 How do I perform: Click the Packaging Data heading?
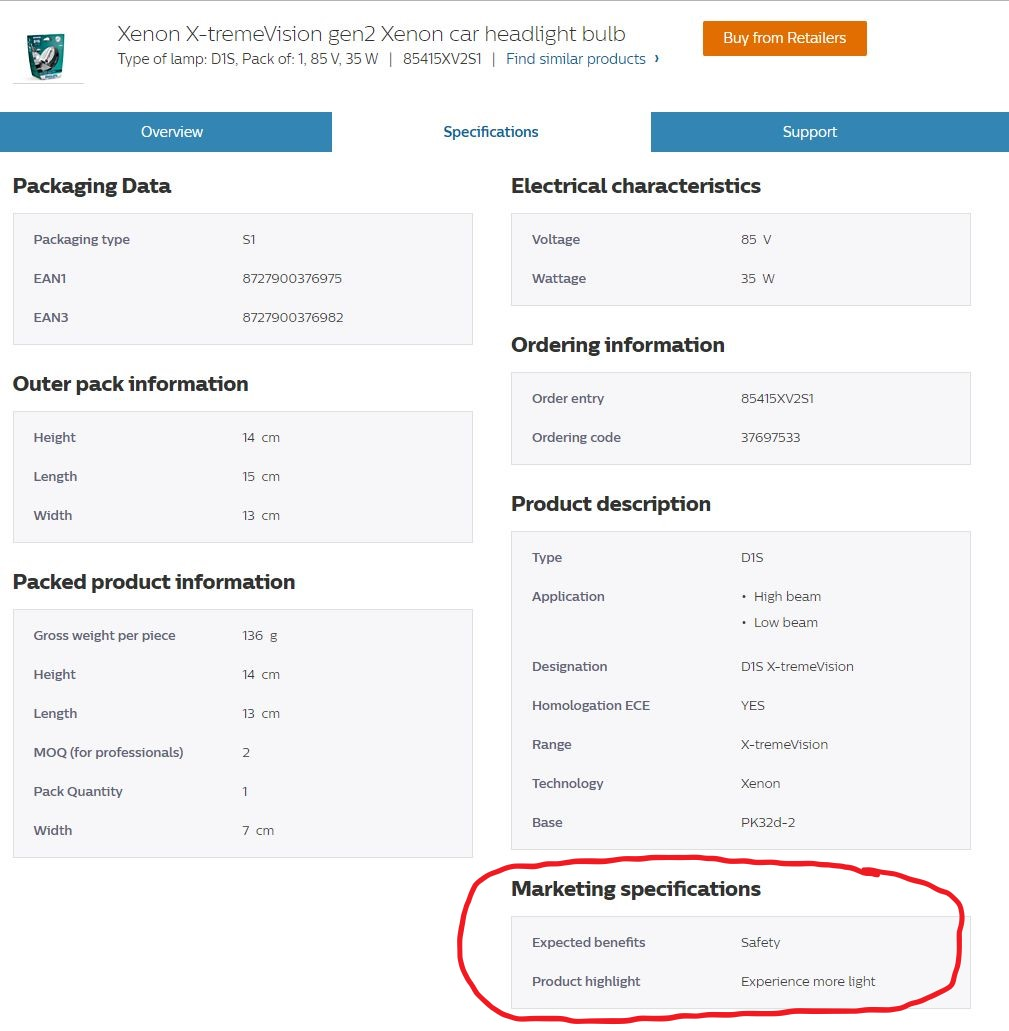[92, 186]
